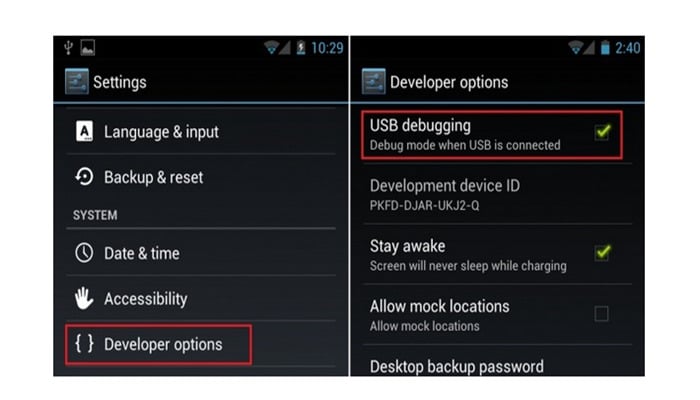Viewport: 700px width, 400px height.
Task: Open Backup & reset settings
Action: pyautogui.click(x=201, y=177)
